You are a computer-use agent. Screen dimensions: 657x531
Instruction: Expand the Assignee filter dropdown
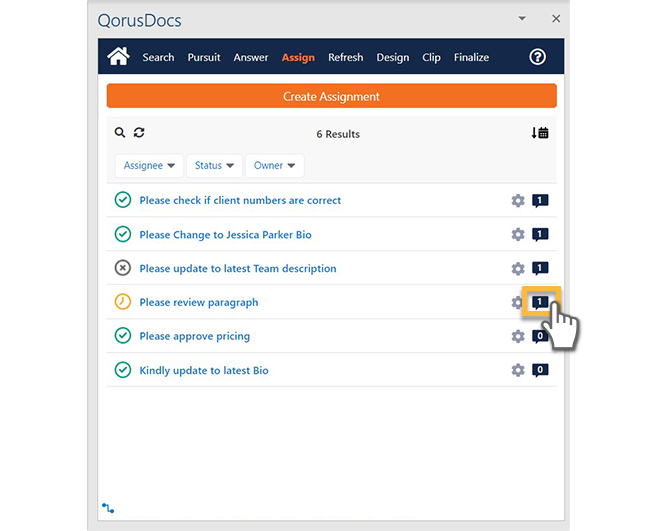(x=149, y=166)
